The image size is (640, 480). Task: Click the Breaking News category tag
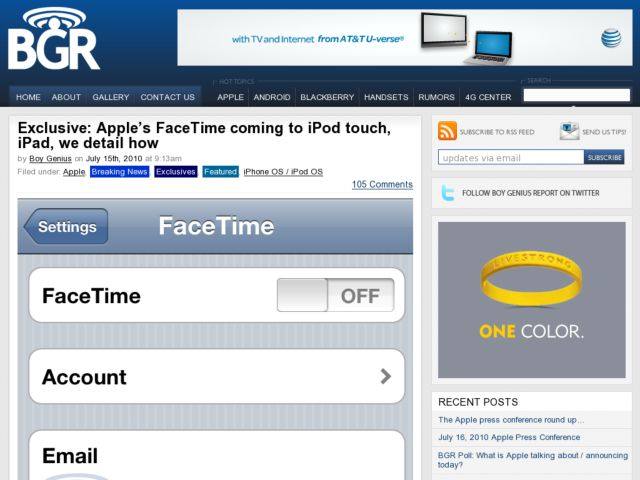119,172
